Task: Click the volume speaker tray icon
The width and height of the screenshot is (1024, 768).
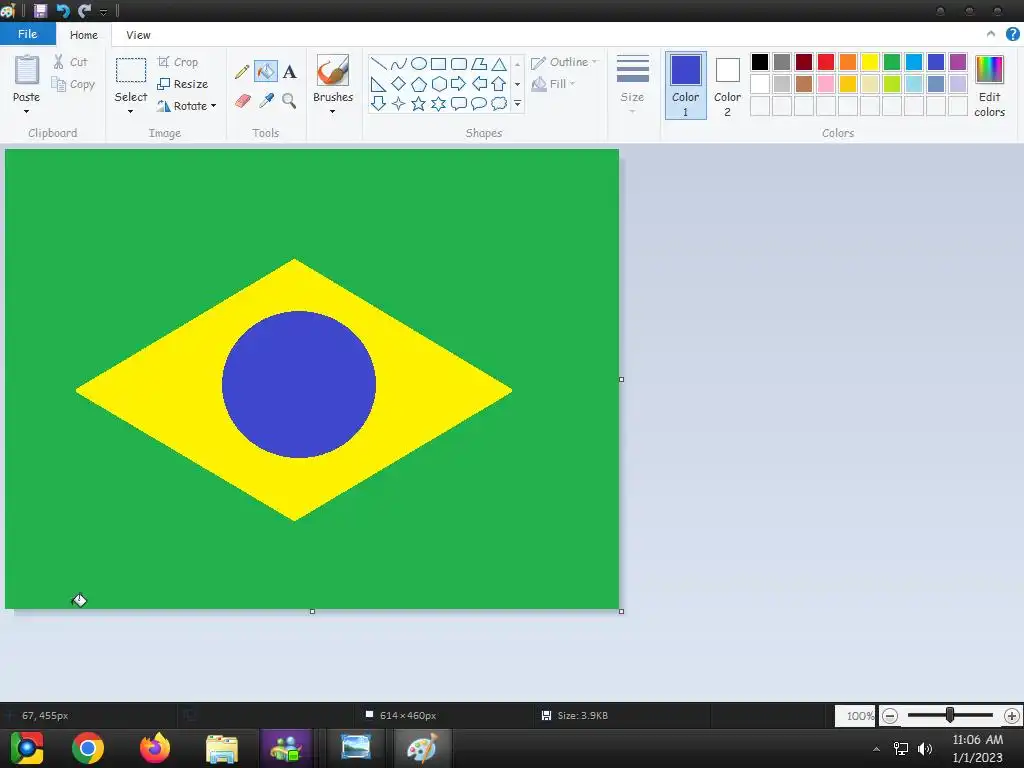Action: pyautogui.click(x=925, y=748)
